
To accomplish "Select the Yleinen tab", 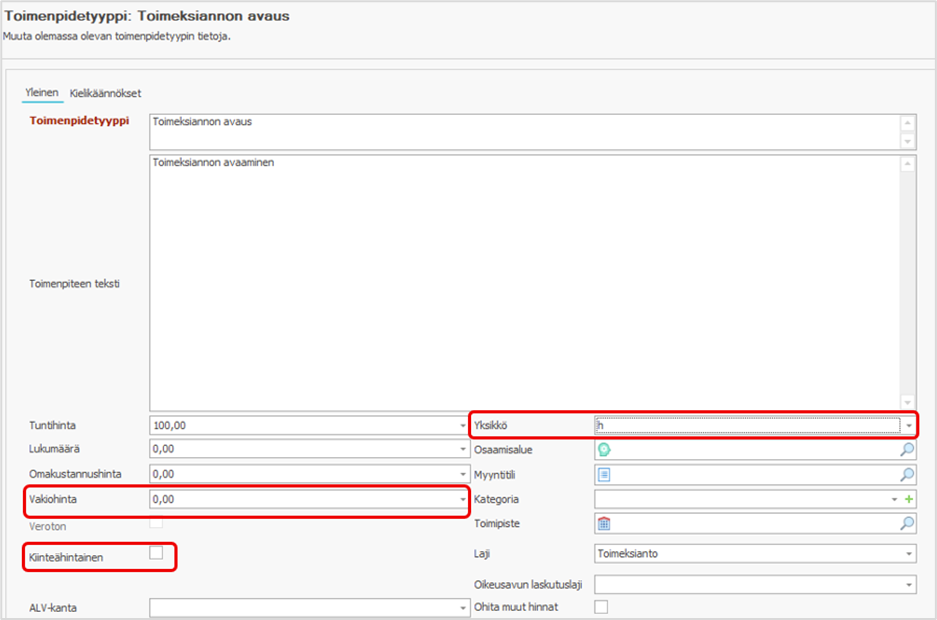I will 41,93.
